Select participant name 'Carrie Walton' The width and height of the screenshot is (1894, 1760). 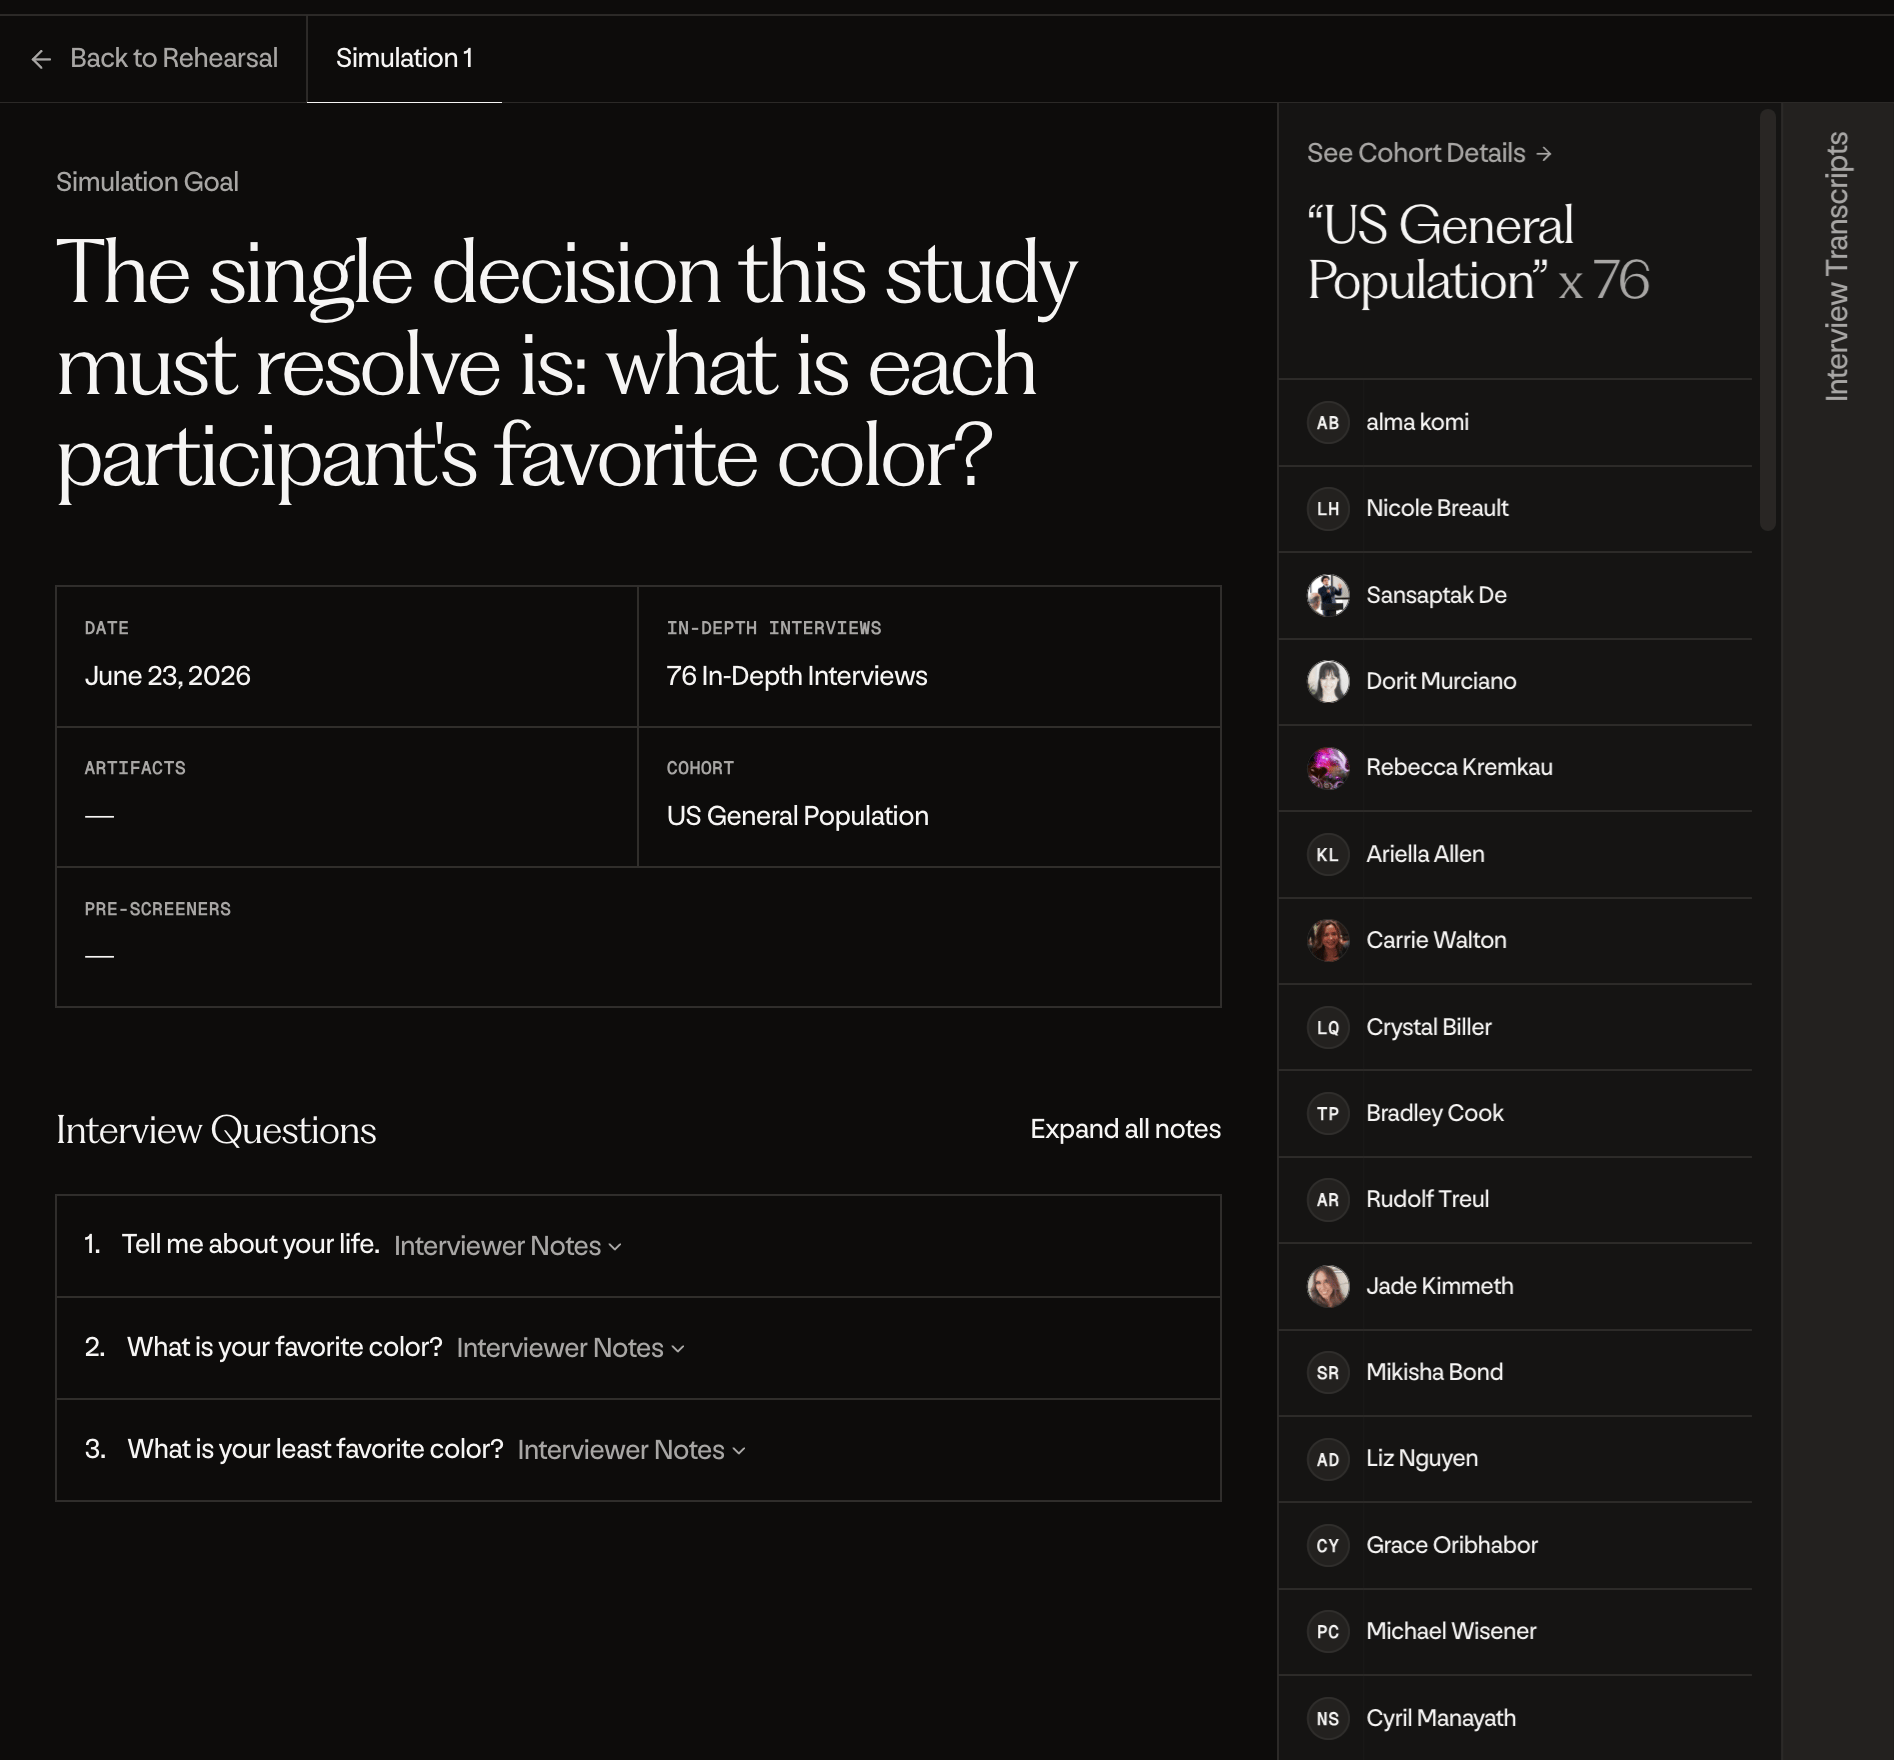1437,941
